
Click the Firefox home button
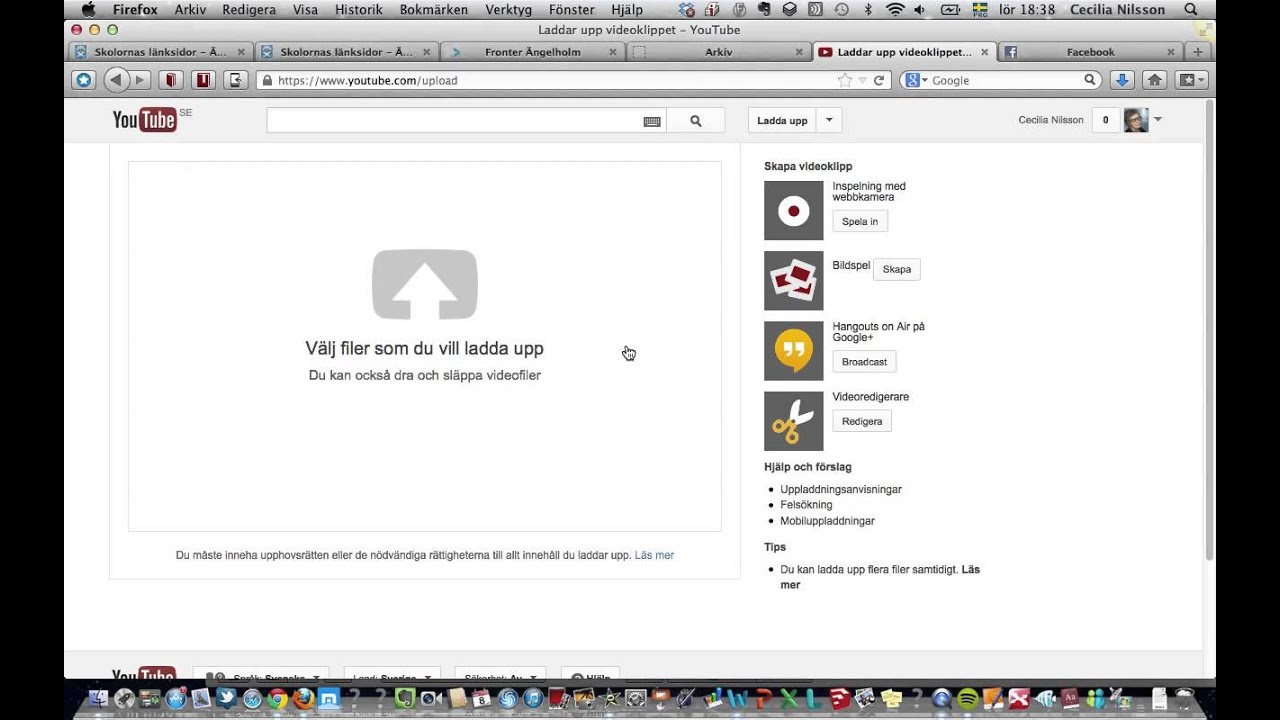pos(1154,80)
